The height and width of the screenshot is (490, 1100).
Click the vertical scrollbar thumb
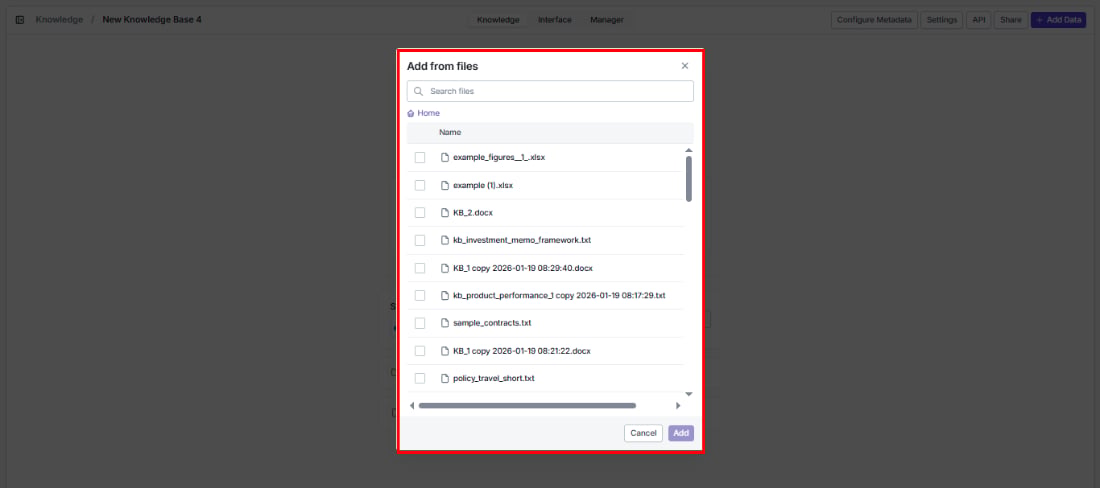(x=689, y=179)
